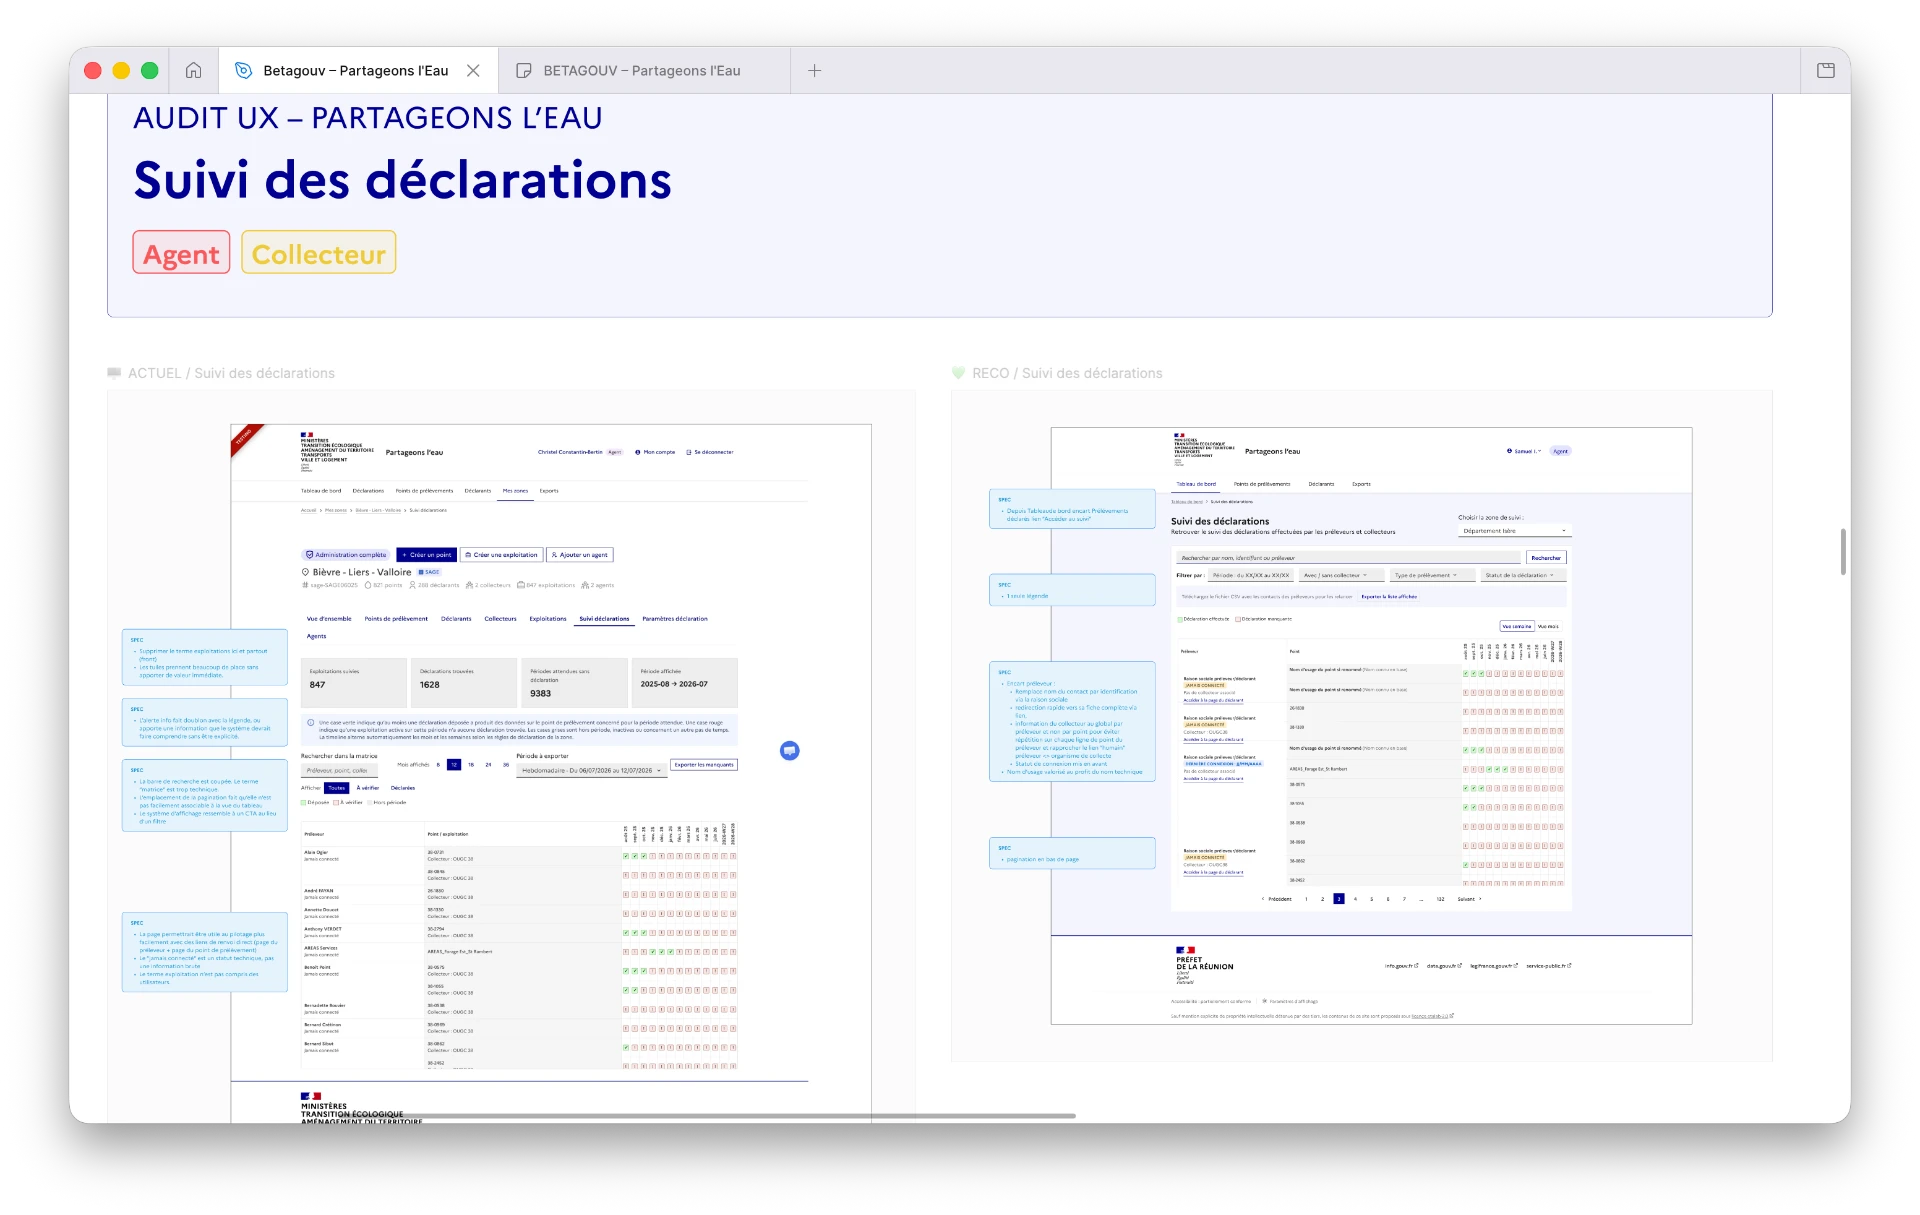Switch to the BETAGOUV – Partageons l'Eau tab
This screenshot has width=1920, height=1215.
pyautogui.click(x=643, y=70)
